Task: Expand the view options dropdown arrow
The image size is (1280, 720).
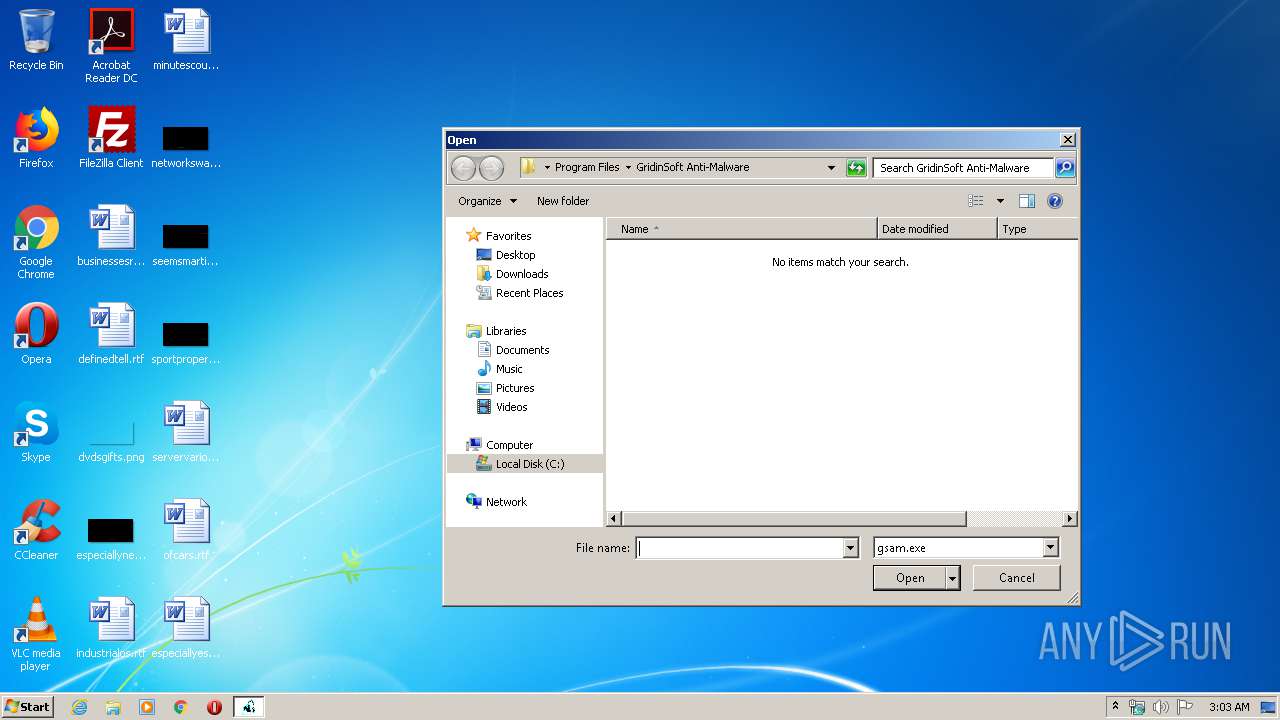Action: (x=1000, y=201)
